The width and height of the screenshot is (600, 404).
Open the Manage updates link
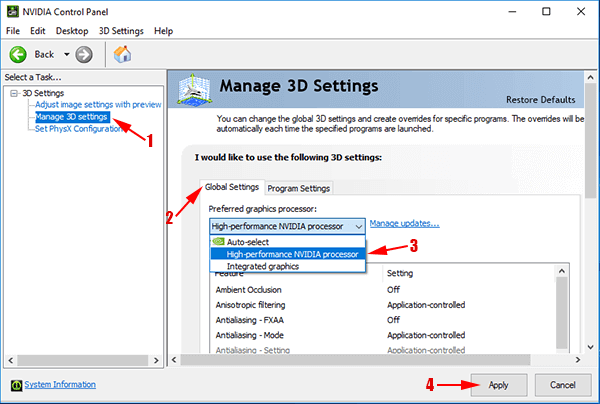point(404,223)
